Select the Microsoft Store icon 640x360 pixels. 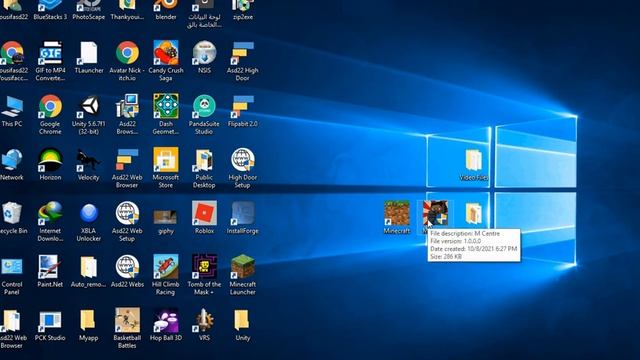point(166,168)
